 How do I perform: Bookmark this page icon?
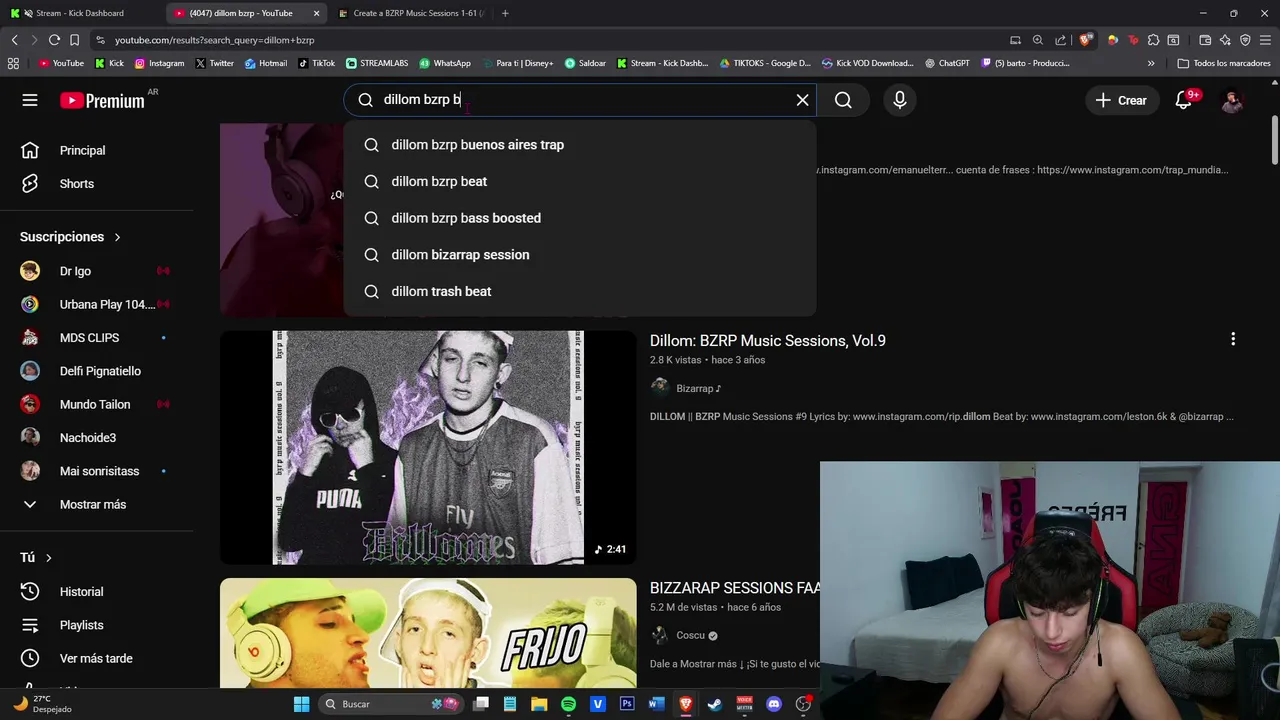[74, 40]
